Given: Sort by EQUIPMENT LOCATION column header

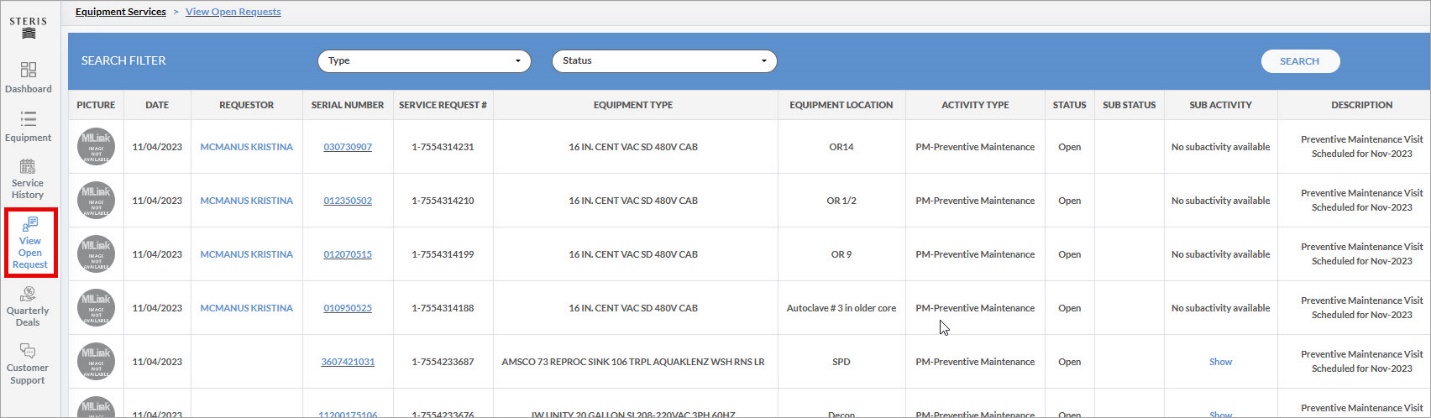Looking at the screenshot, I should (842, 105).
